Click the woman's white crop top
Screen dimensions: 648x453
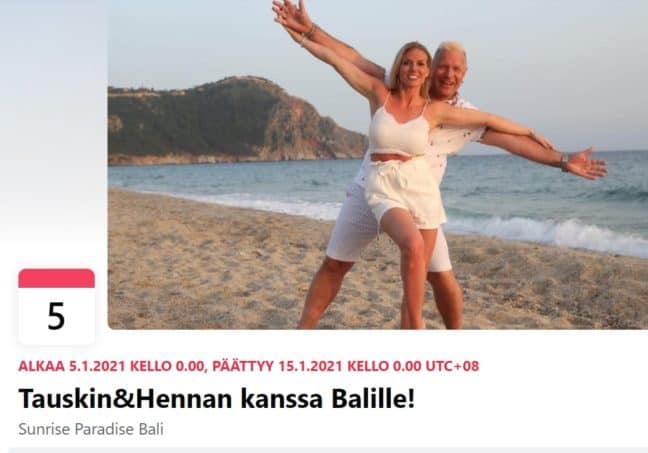[400, 129]
